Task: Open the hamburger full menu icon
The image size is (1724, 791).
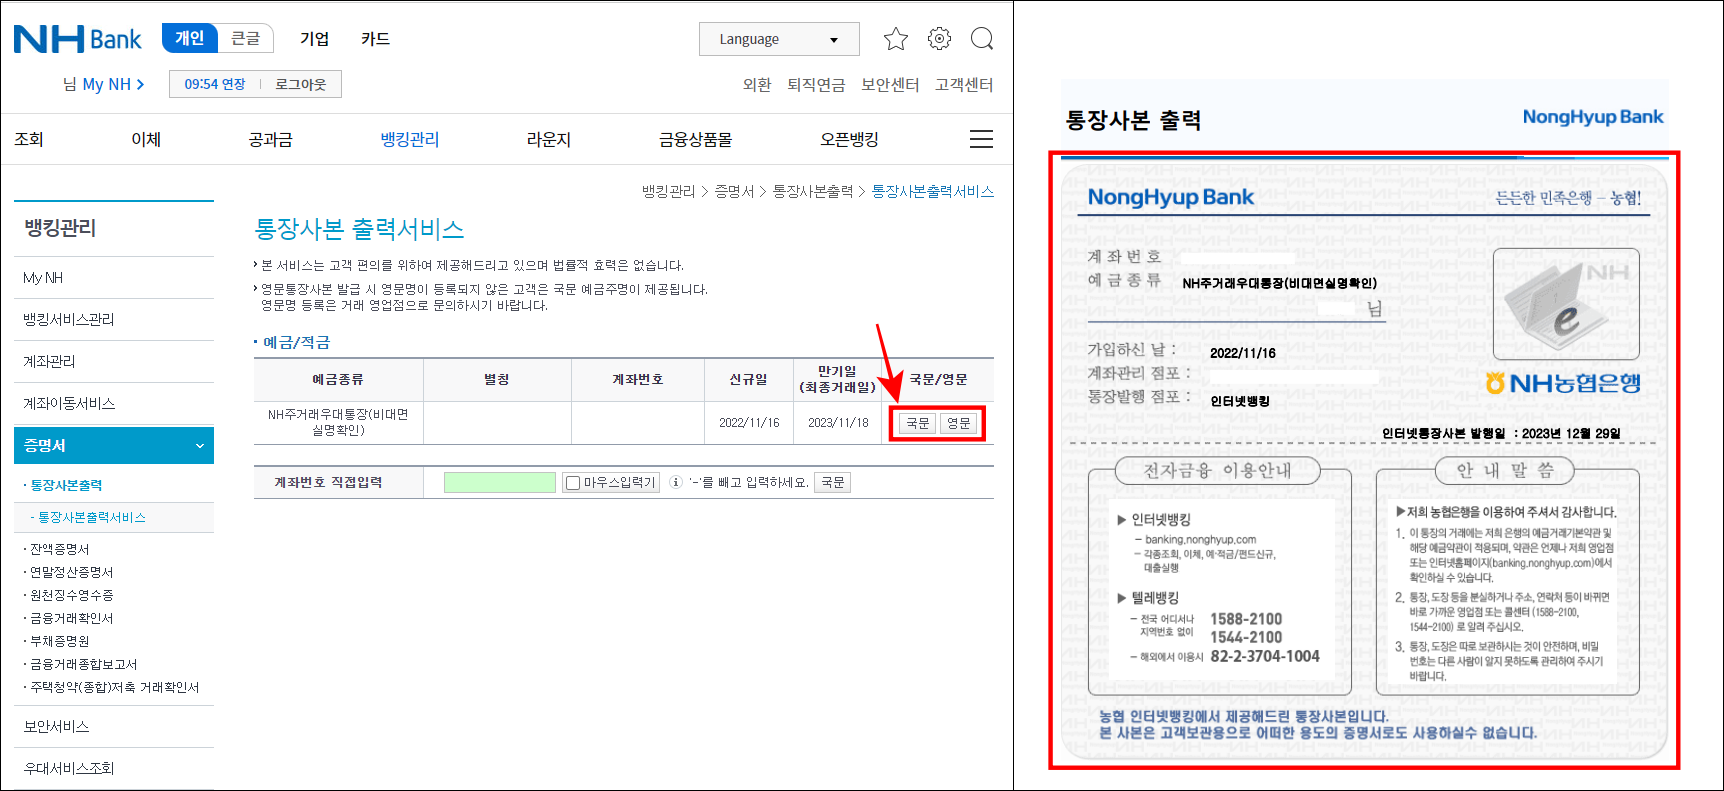Action: [982, 139]
